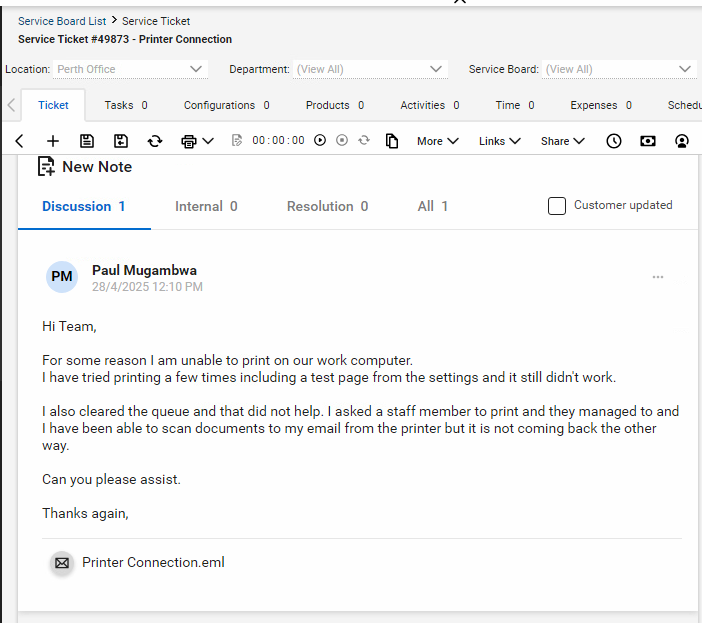
Task: Stop the ticket timer
Action: 342,141
